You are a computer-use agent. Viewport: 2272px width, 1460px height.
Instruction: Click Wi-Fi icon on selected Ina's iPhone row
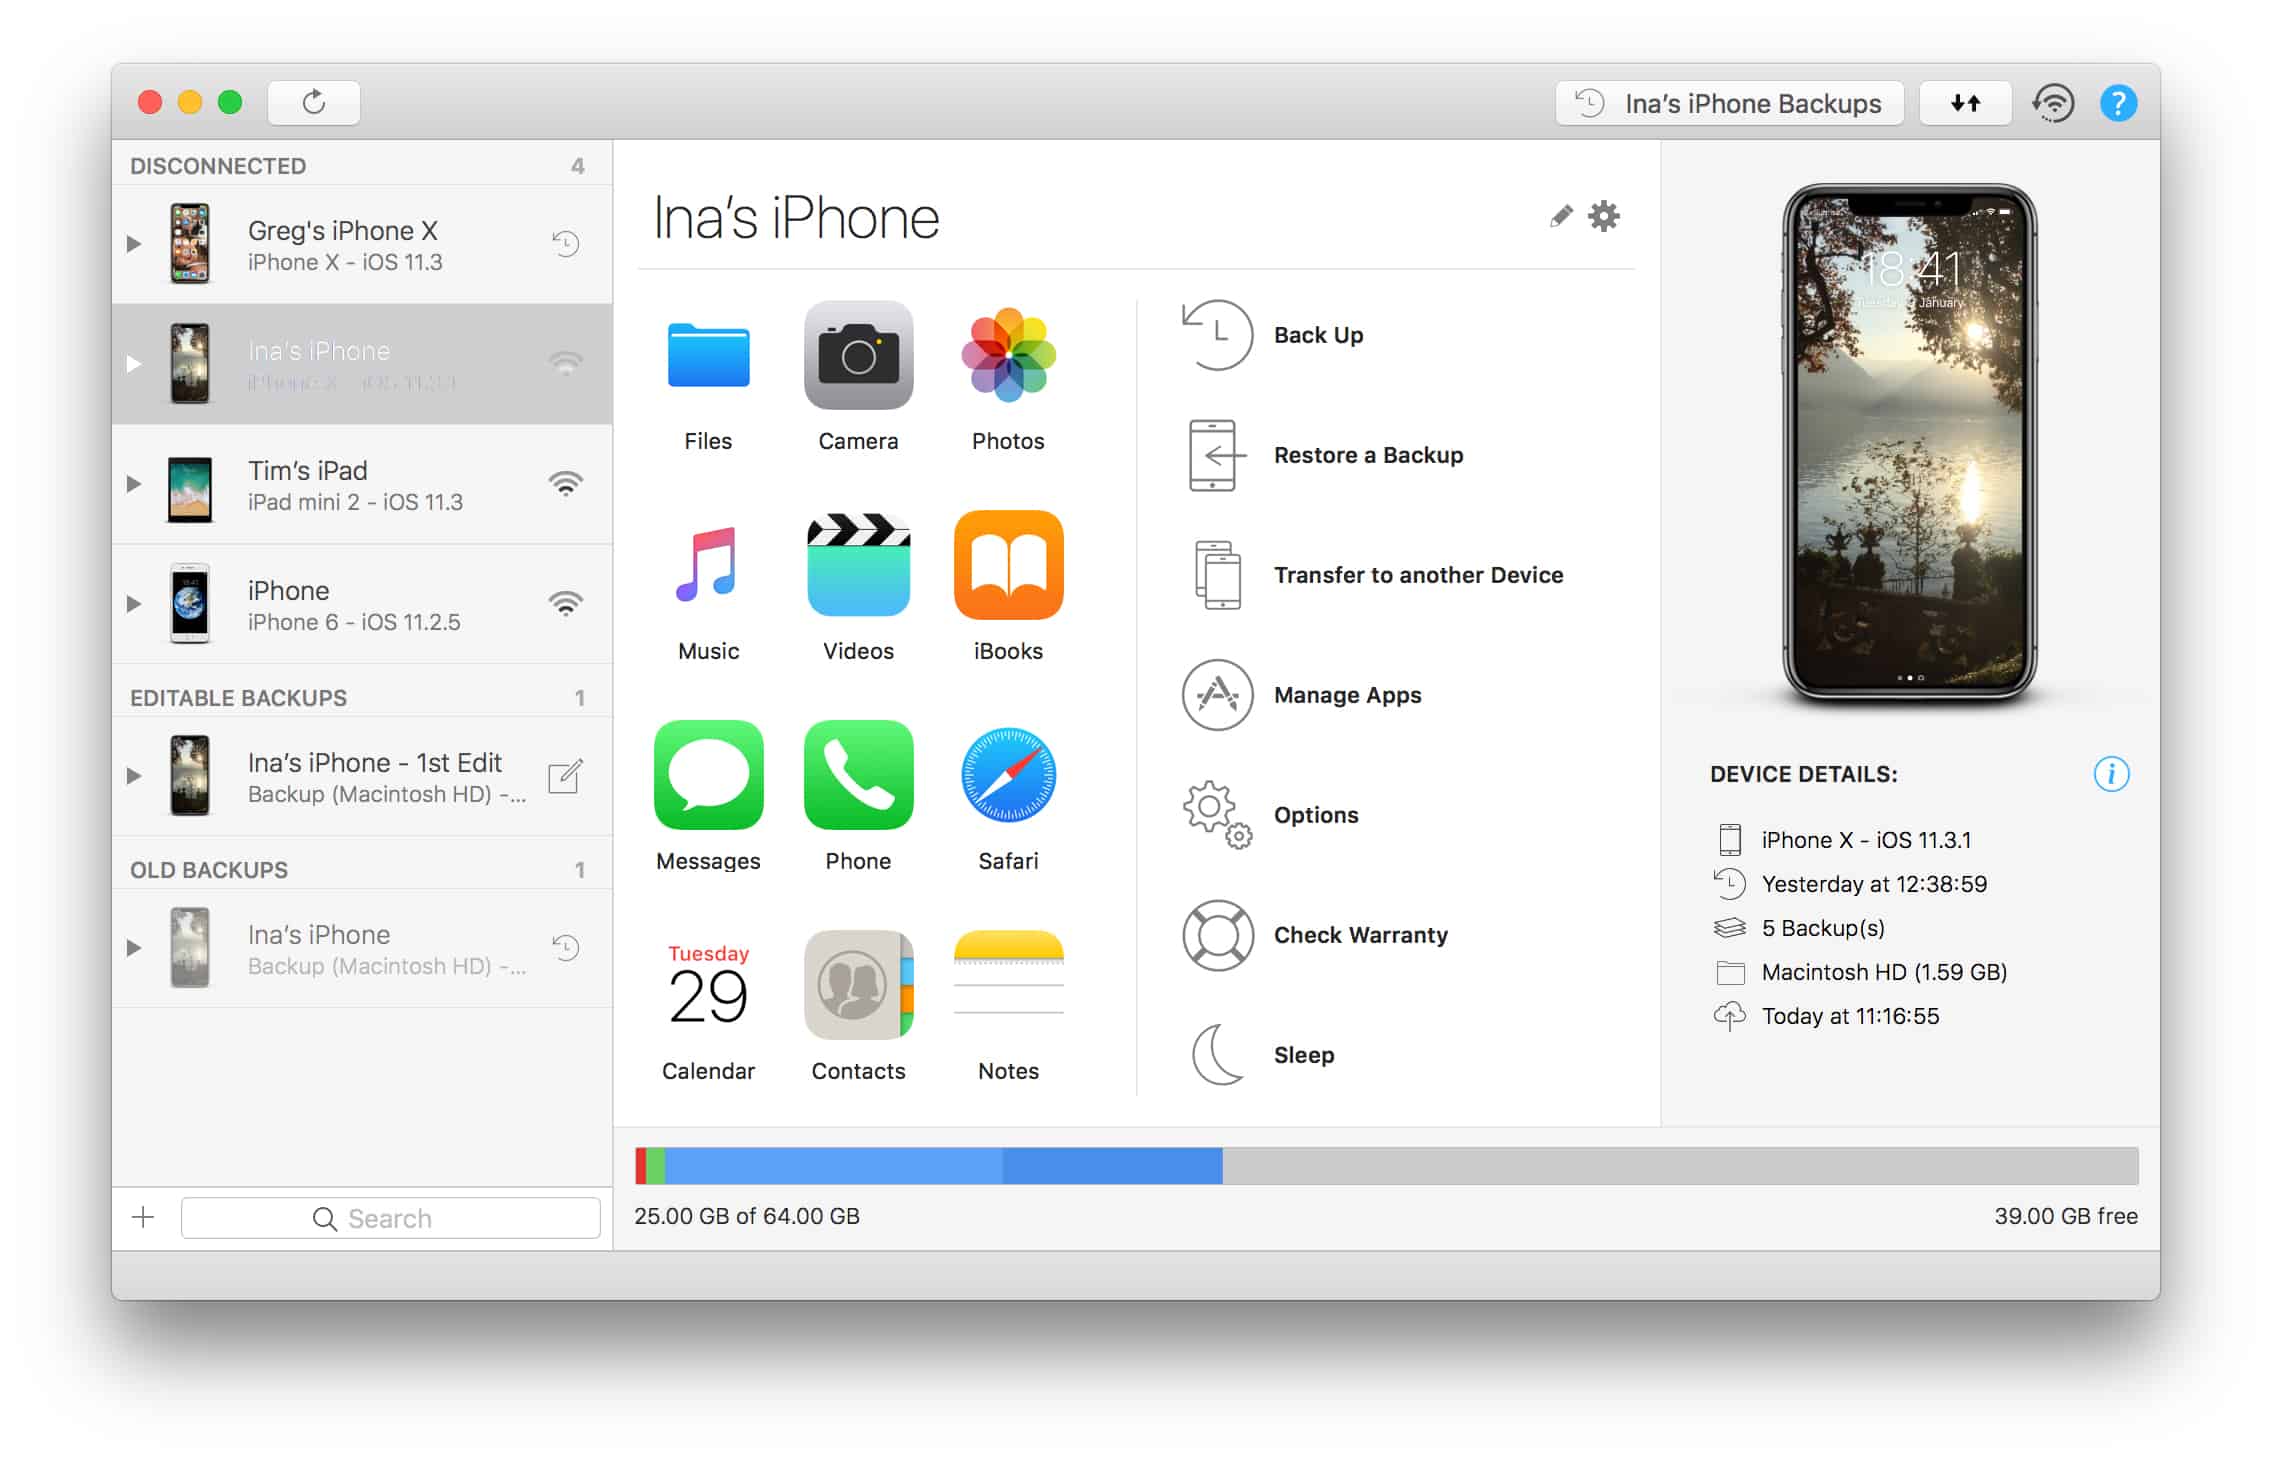(566, 364)
